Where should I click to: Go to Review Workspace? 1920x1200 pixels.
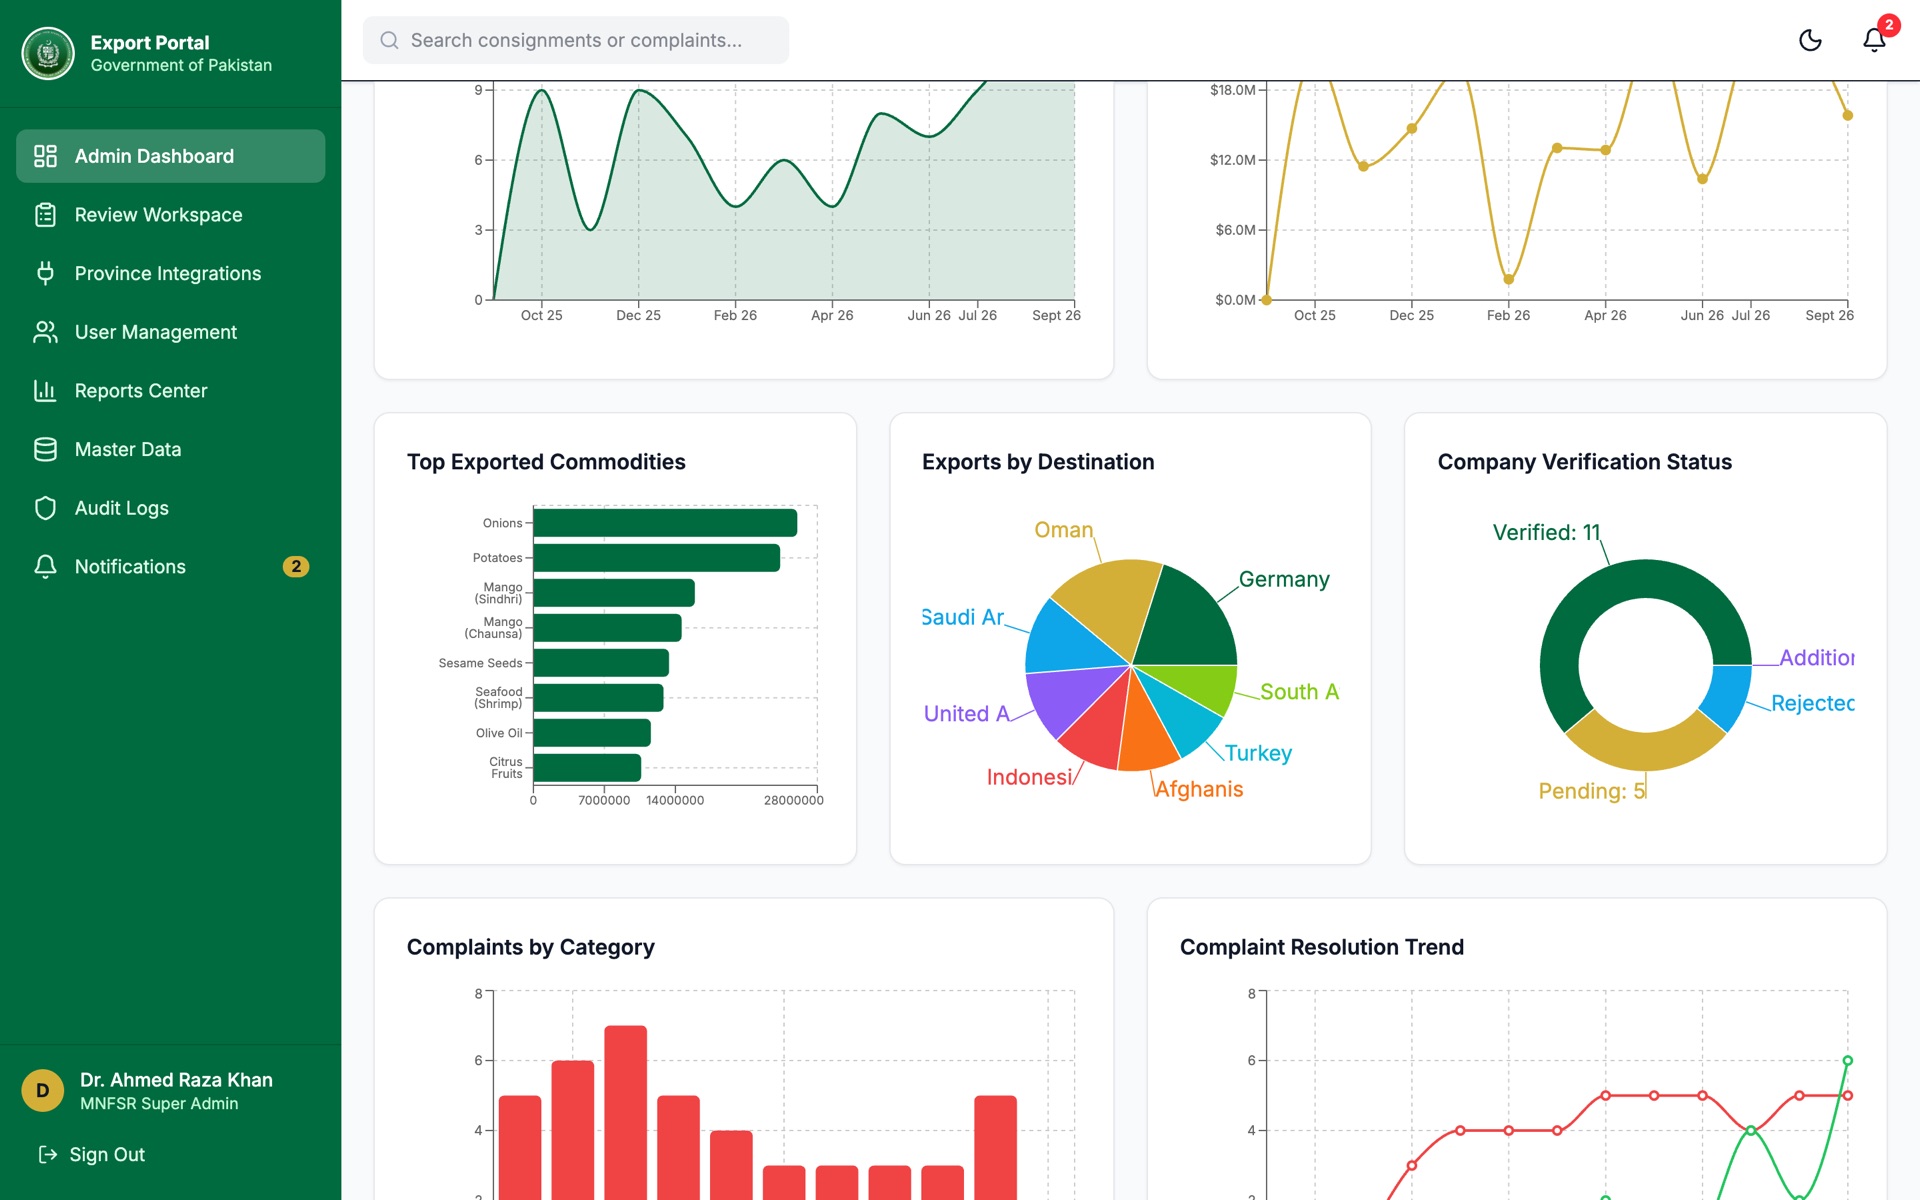[x=170, y=215]
